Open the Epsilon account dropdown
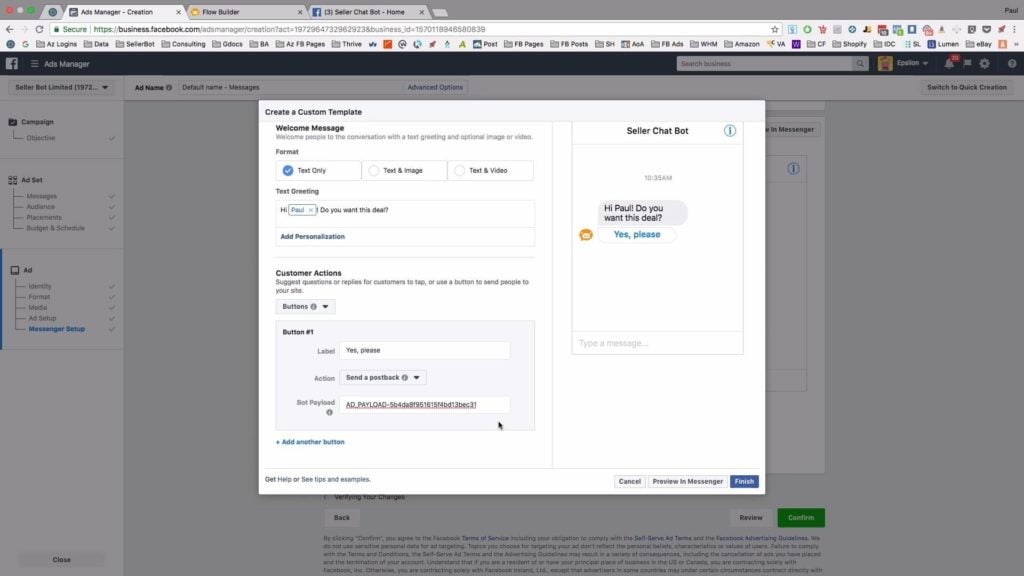The width and height of the screenshot is (1024, 576). [x=912, y=63]
